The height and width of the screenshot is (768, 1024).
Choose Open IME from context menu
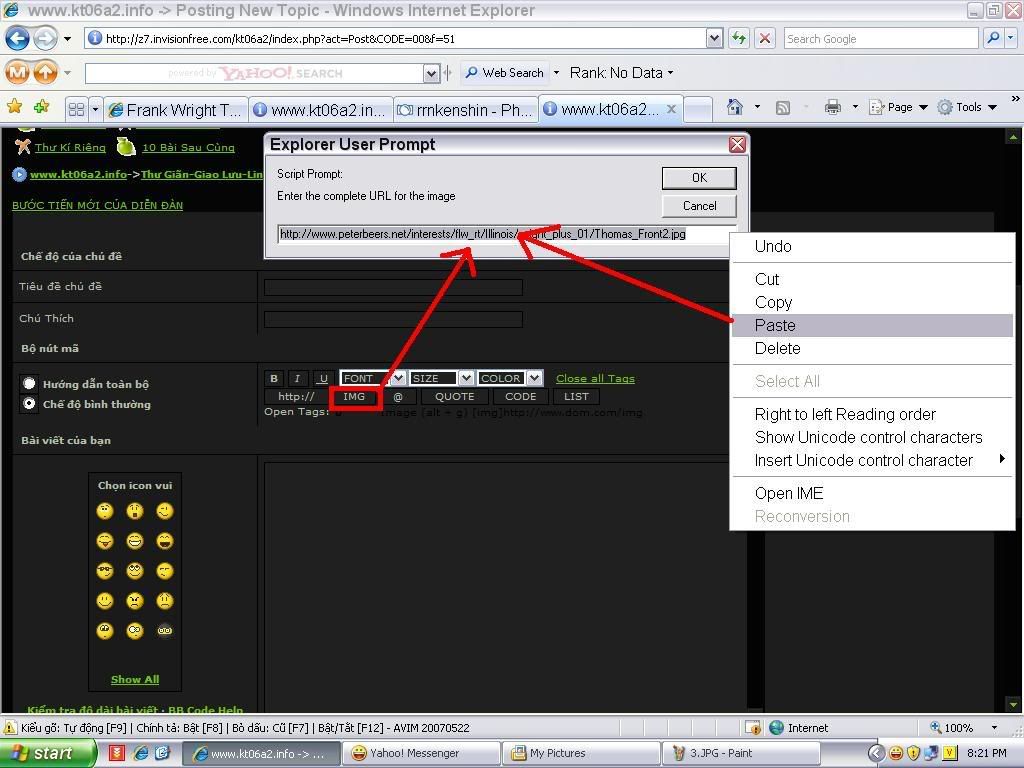click(872, 493)
